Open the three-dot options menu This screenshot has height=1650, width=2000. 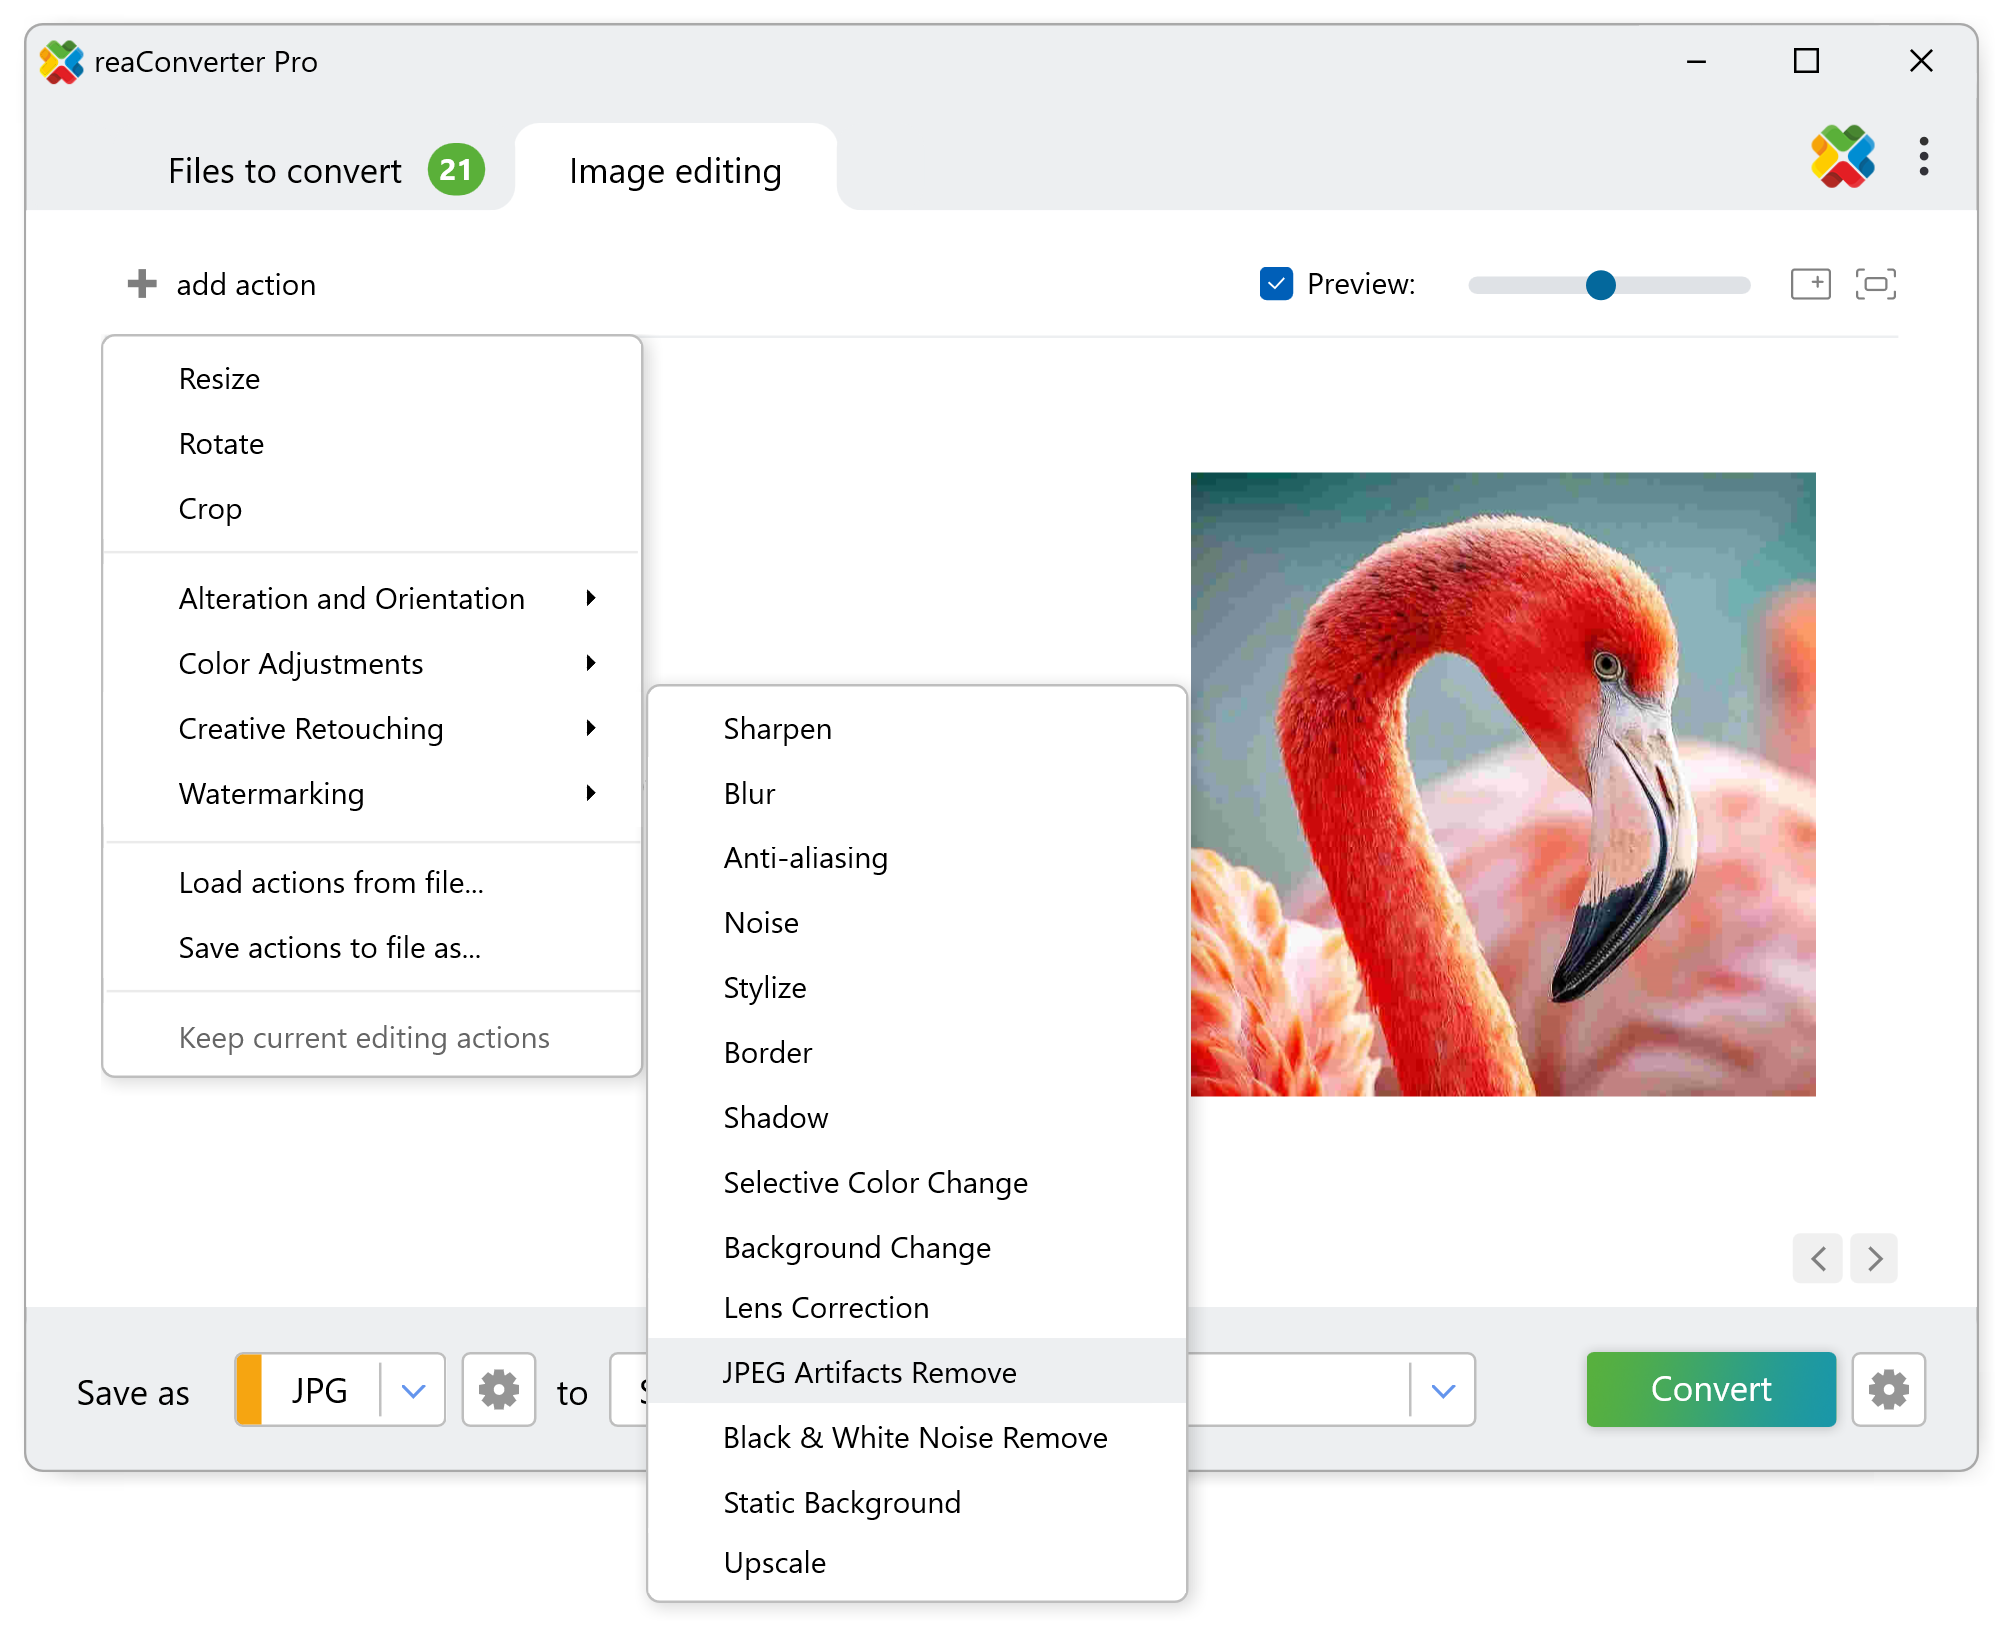click(1923, 157)
